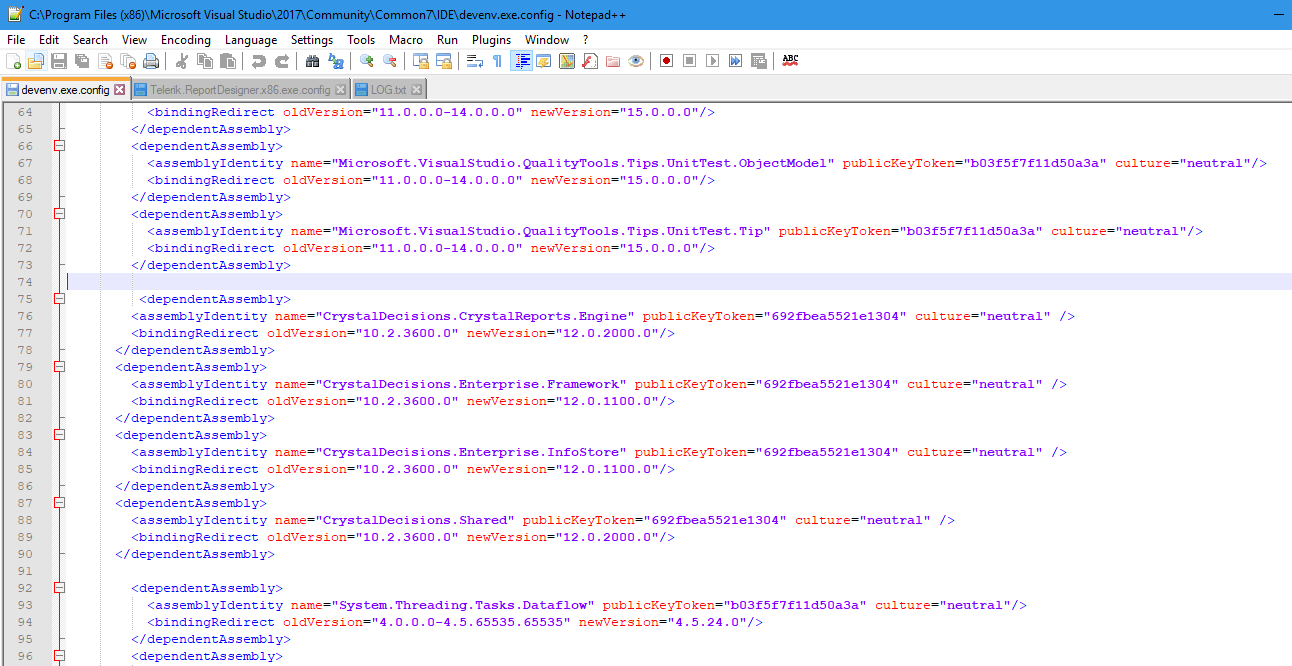Collapse the fold at line 70
The image size is (1292, 666).
click(x=59, y=214)
